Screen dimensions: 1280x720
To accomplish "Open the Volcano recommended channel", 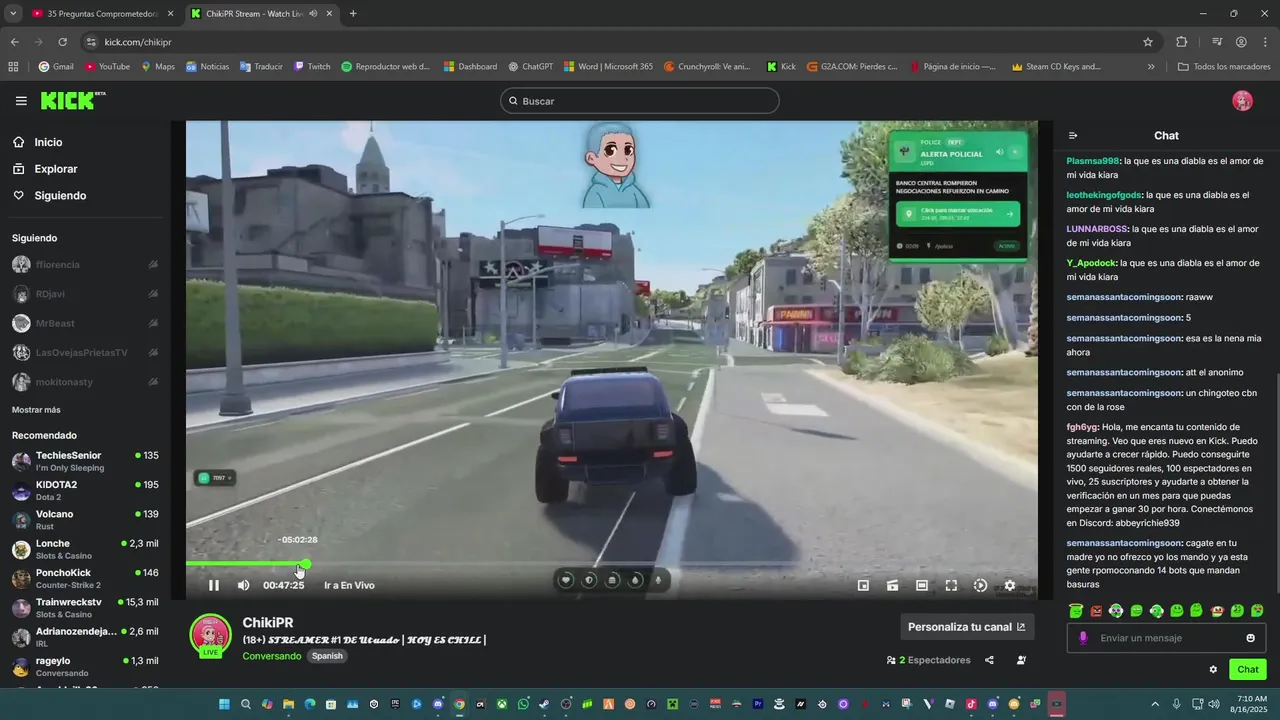I will coord(85,520).
